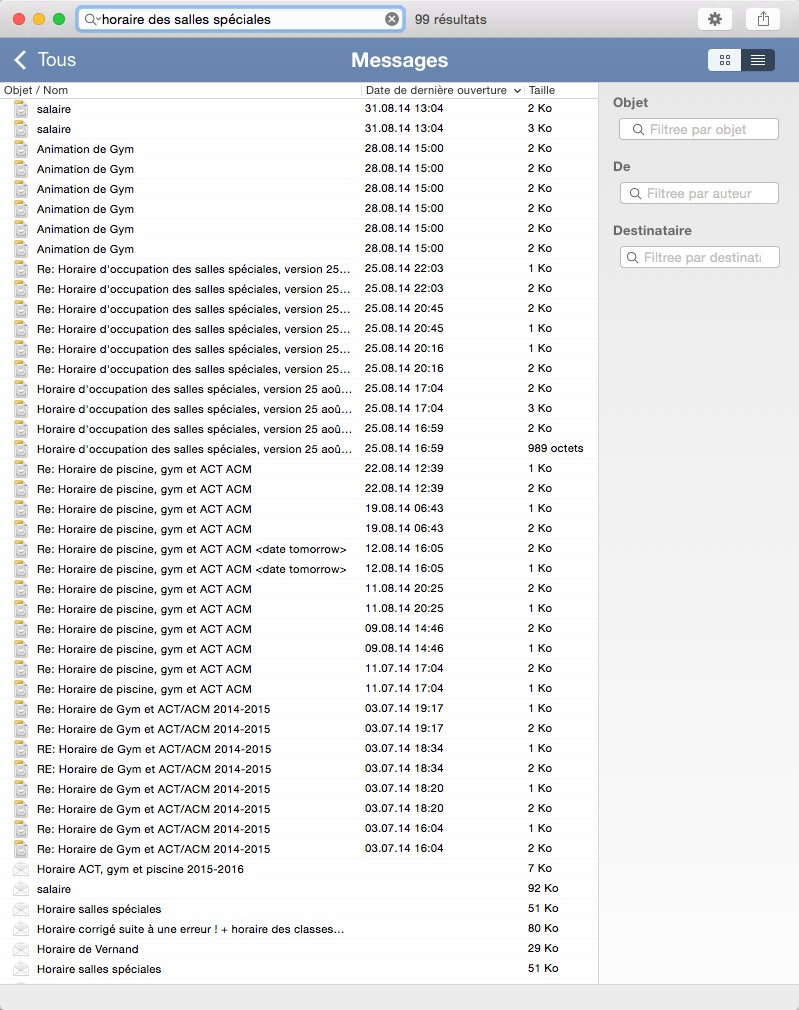The height and width of the screenshot is (1010, 799).
Task: Go back to Tous
Action: click(57, 60)
